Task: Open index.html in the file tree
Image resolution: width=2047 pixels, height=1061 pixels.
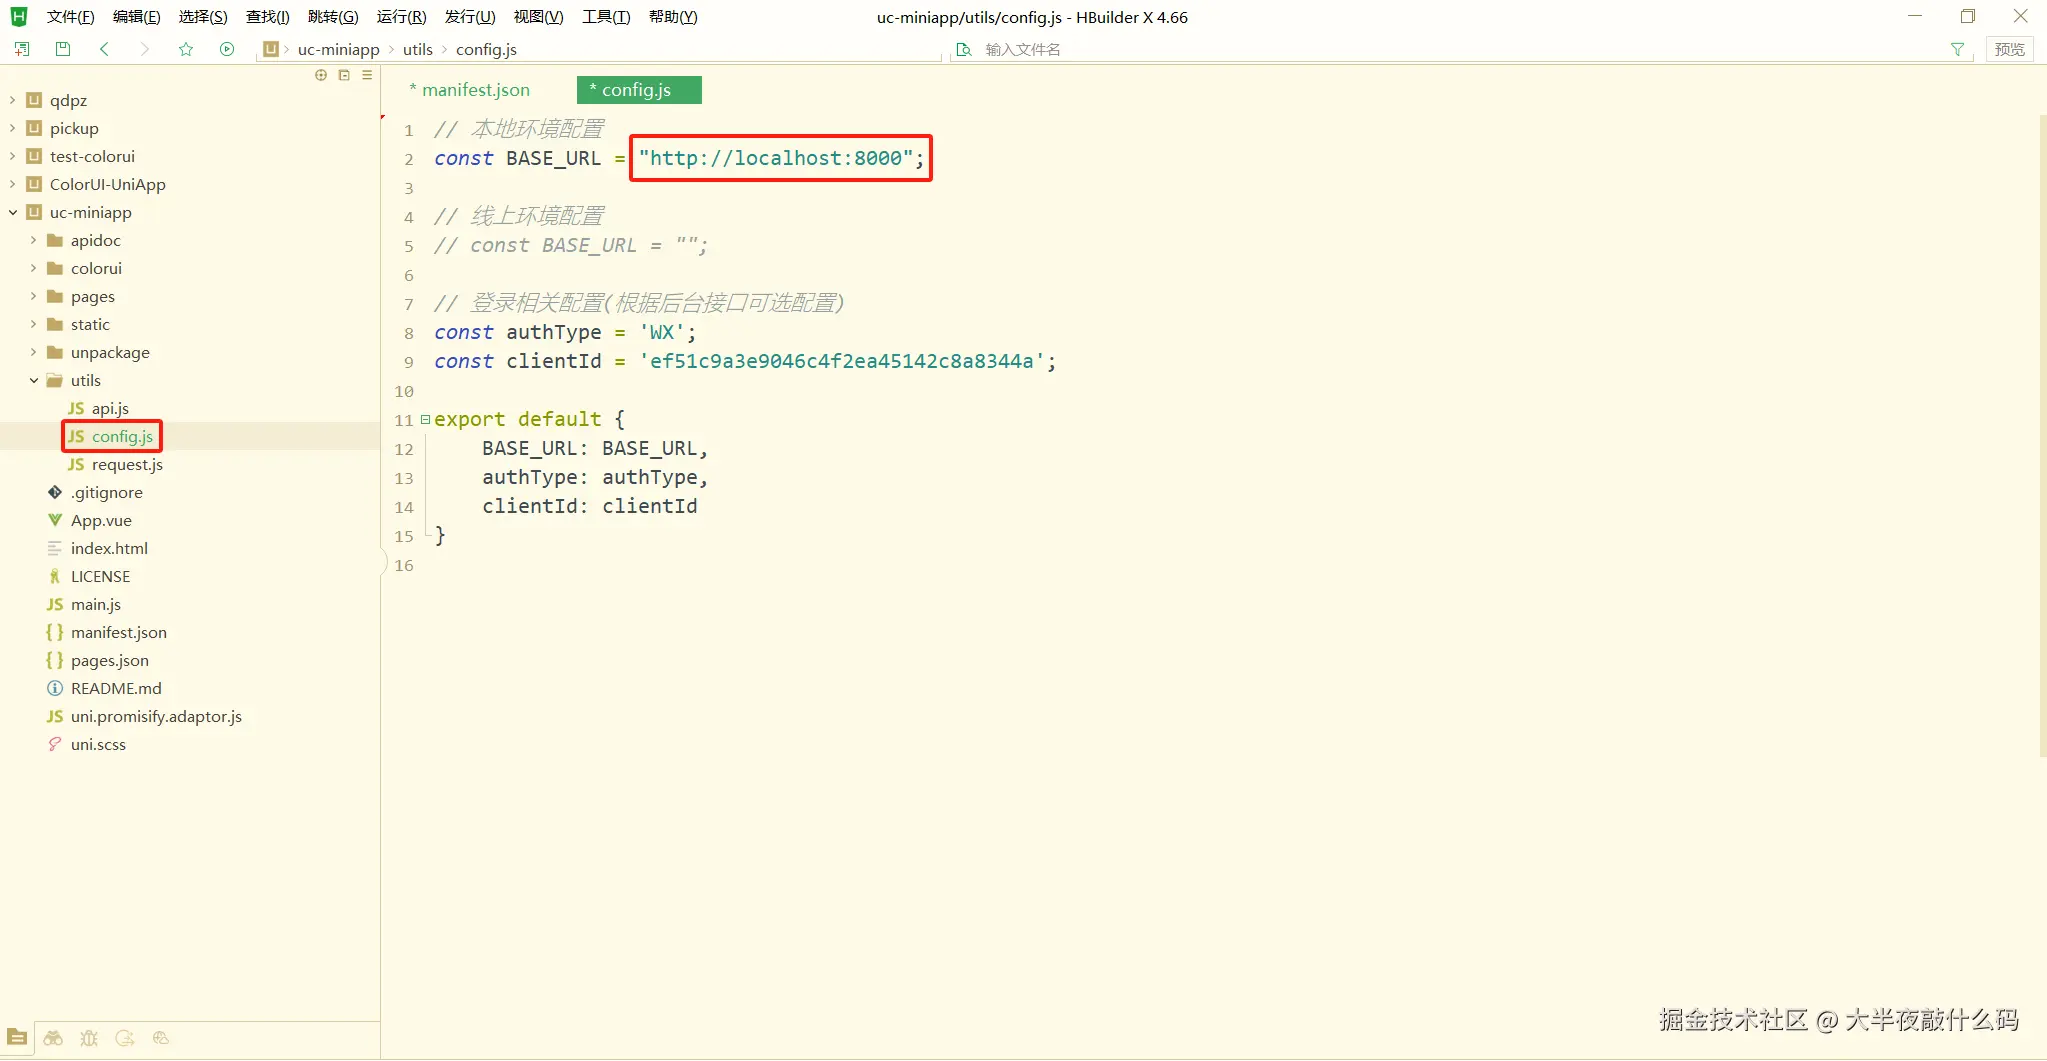Action: pyautogui.click(x=109, y=548)
